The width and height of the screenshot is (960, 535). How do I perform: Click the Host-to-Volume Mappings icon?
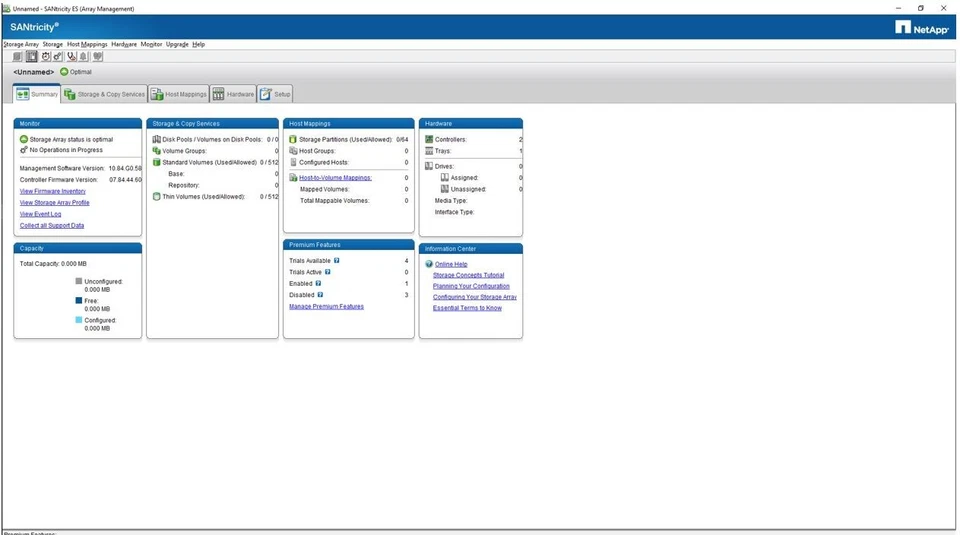[x=293, y=178]
